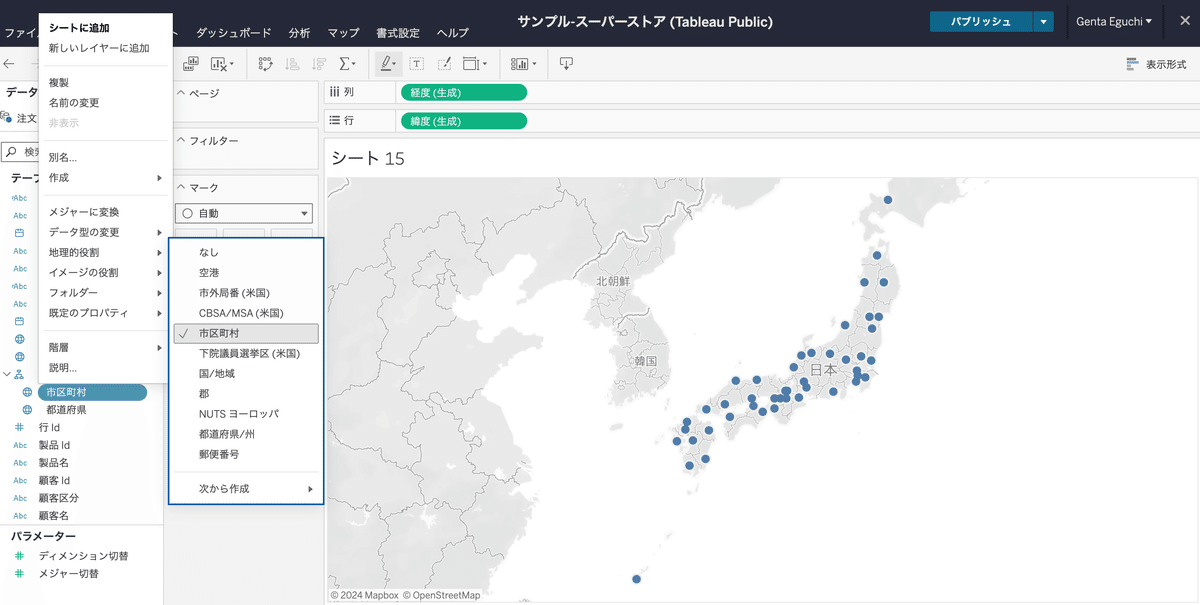Click the globe icon beside 都道府県
The width and height of the screenshot is (1200, 605).
coord(27,410)
